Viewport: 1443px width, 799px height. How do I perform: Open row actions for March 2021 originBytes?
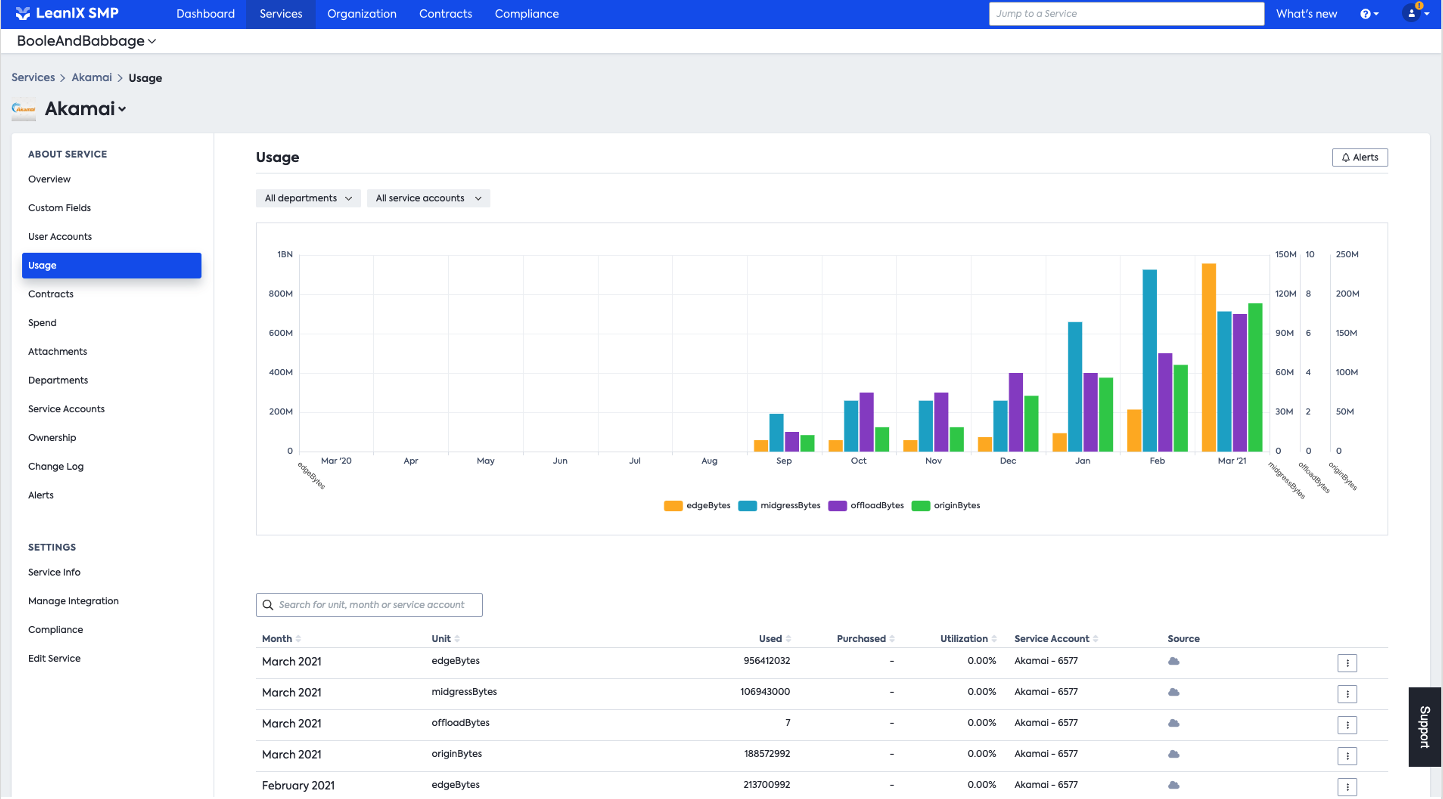(x=1347, y=756)
